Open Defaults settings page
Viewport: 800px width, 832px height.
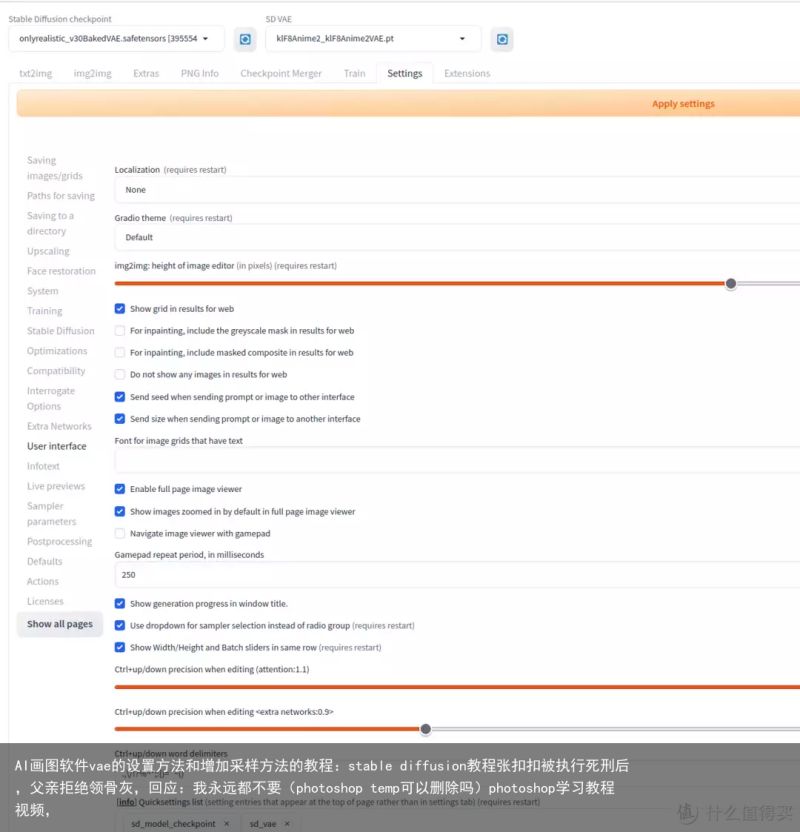[x=45, y=561]
